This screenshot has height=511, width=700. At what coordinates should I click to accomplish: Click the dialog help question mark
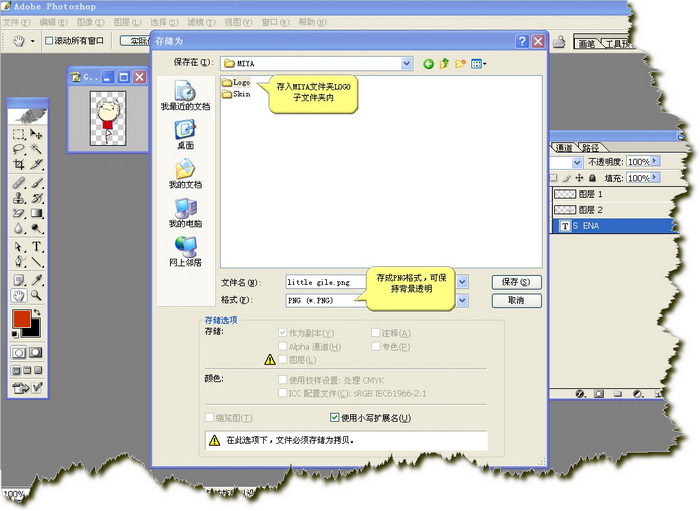click(x=522, y=41)
